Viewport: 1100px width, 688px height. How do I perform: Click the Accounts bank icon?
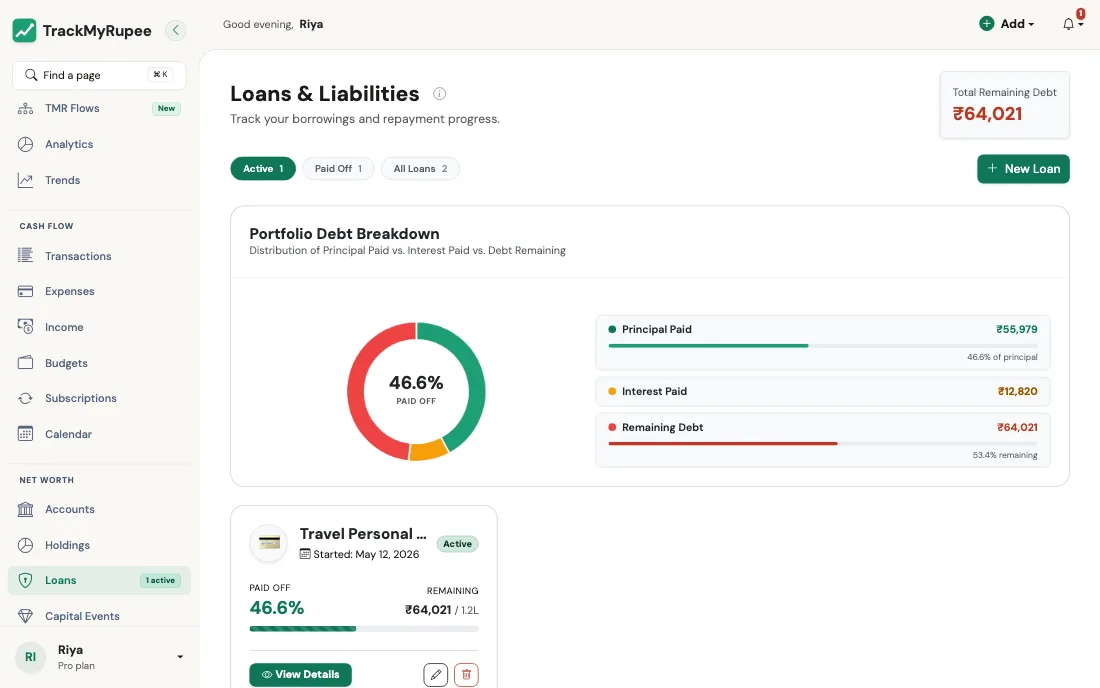pyautogui.click(x=25, y=509)
